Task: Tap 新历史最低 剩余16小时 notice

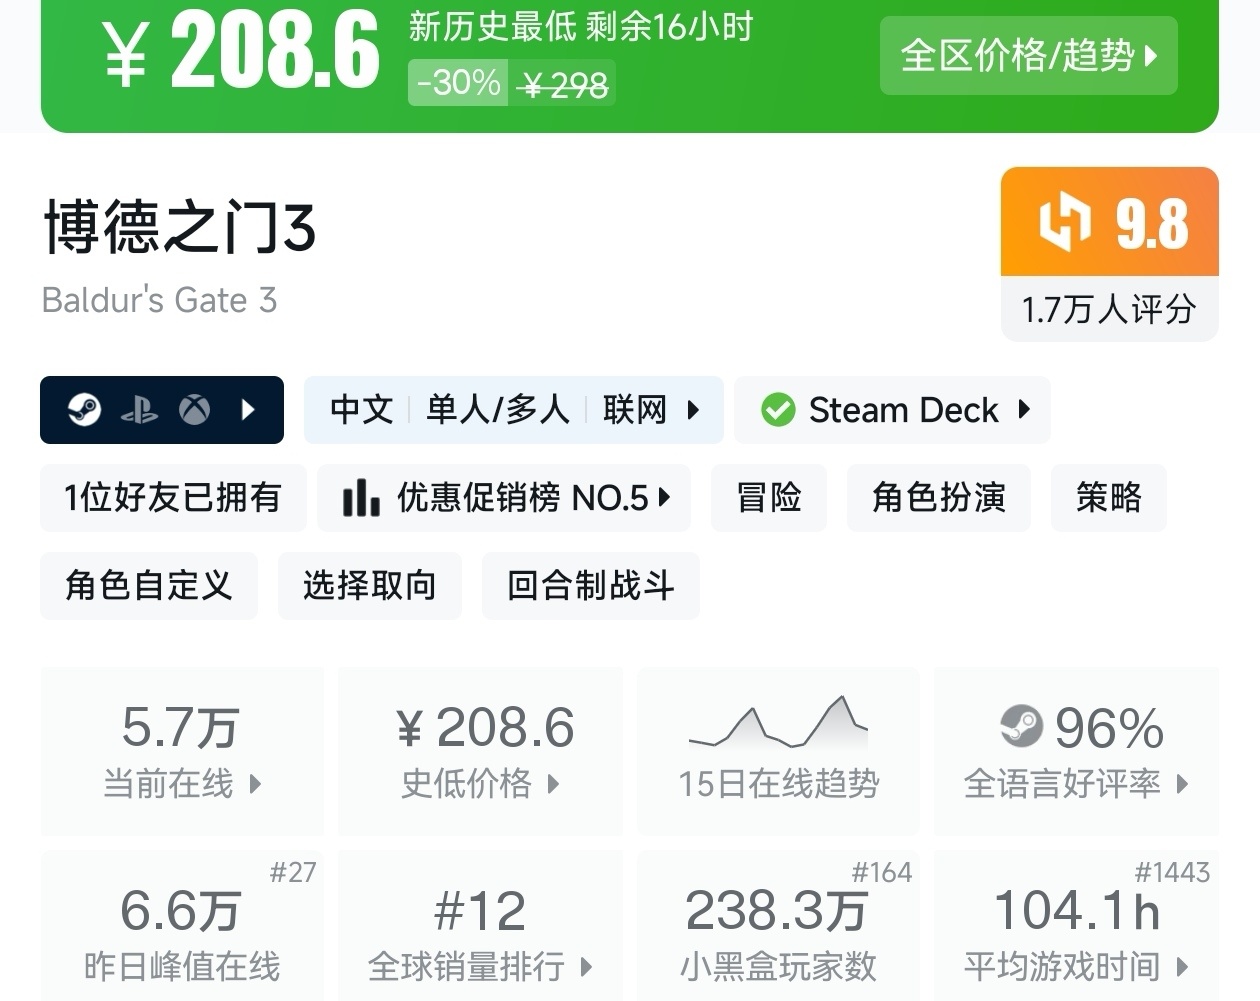Action: pos(580,27)
